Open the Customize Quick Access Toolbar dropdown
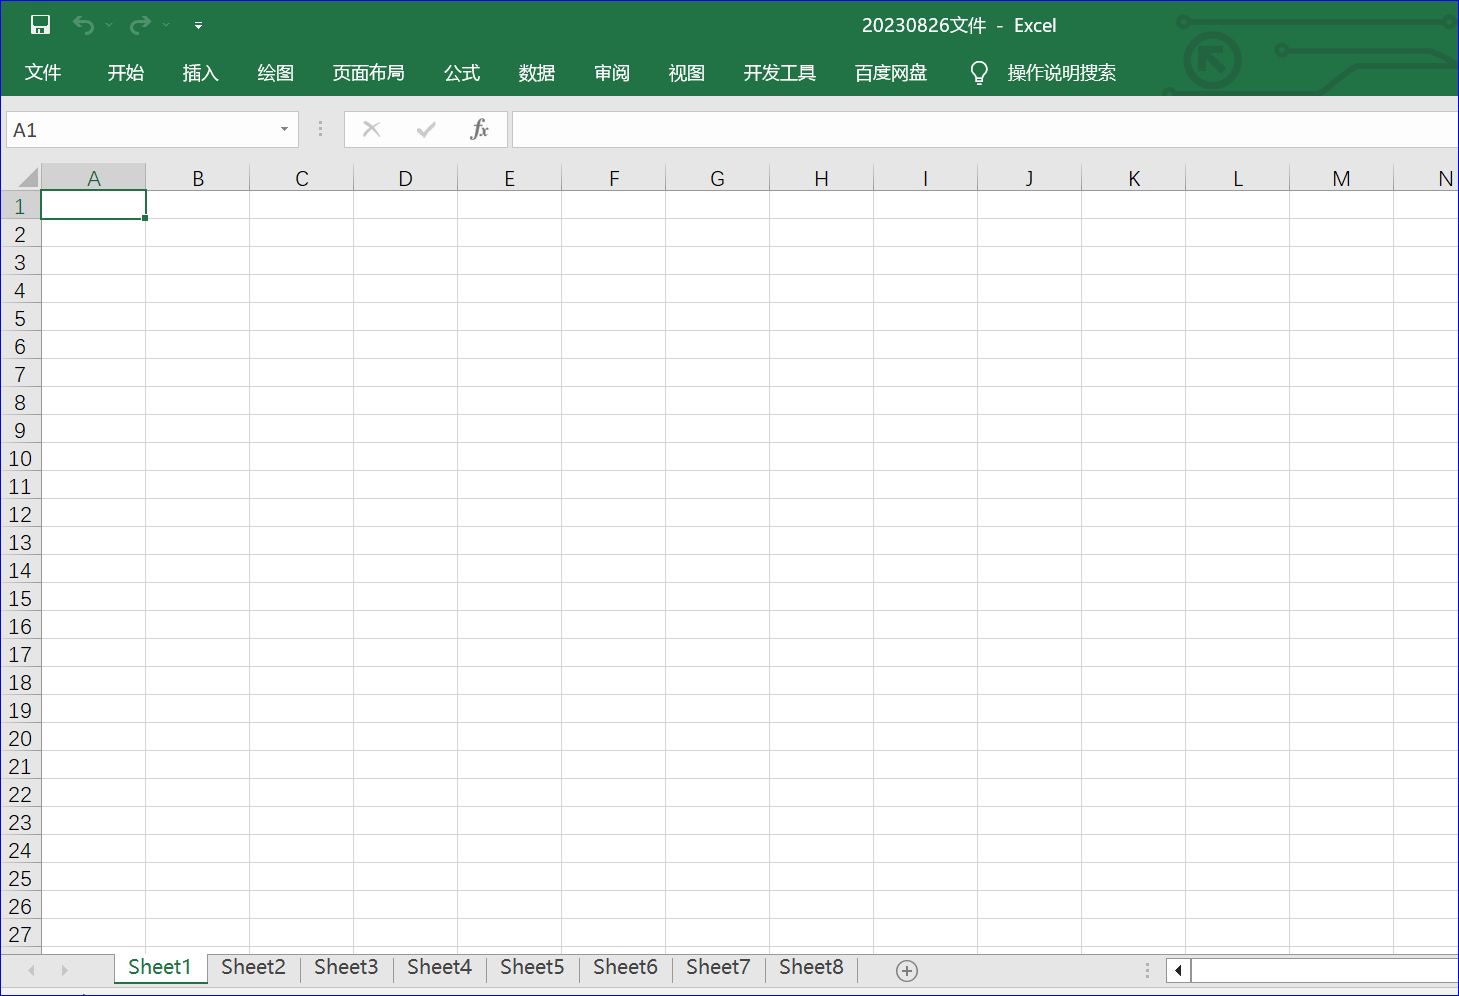The height and width of the screenshot is (996, 1459). (x=198, y=25)
